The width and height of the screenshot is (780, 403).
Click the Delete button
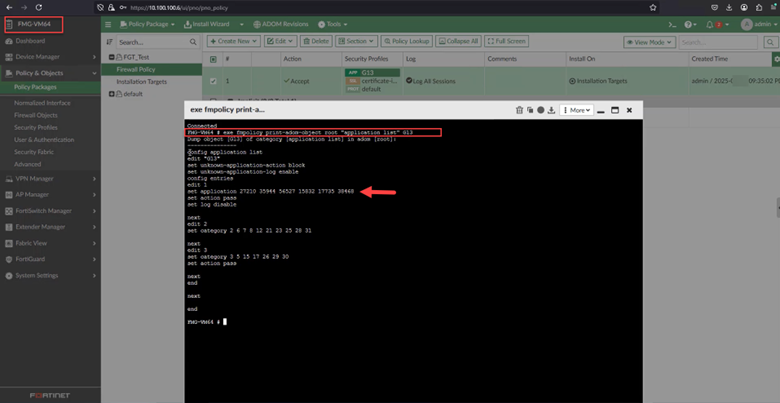pos(316,41)
